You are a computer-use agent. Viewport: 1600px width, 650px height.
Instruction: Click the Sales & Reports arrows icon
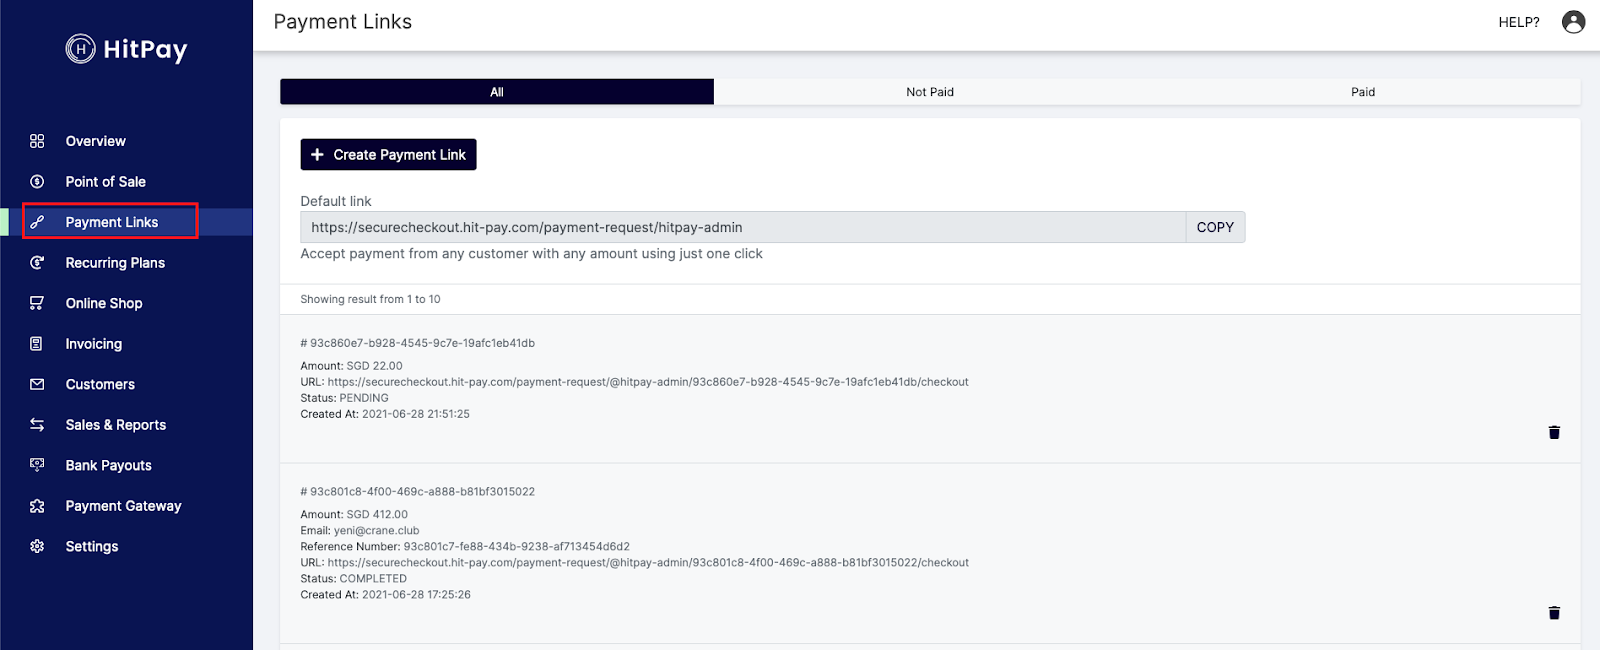coord(37,425)
